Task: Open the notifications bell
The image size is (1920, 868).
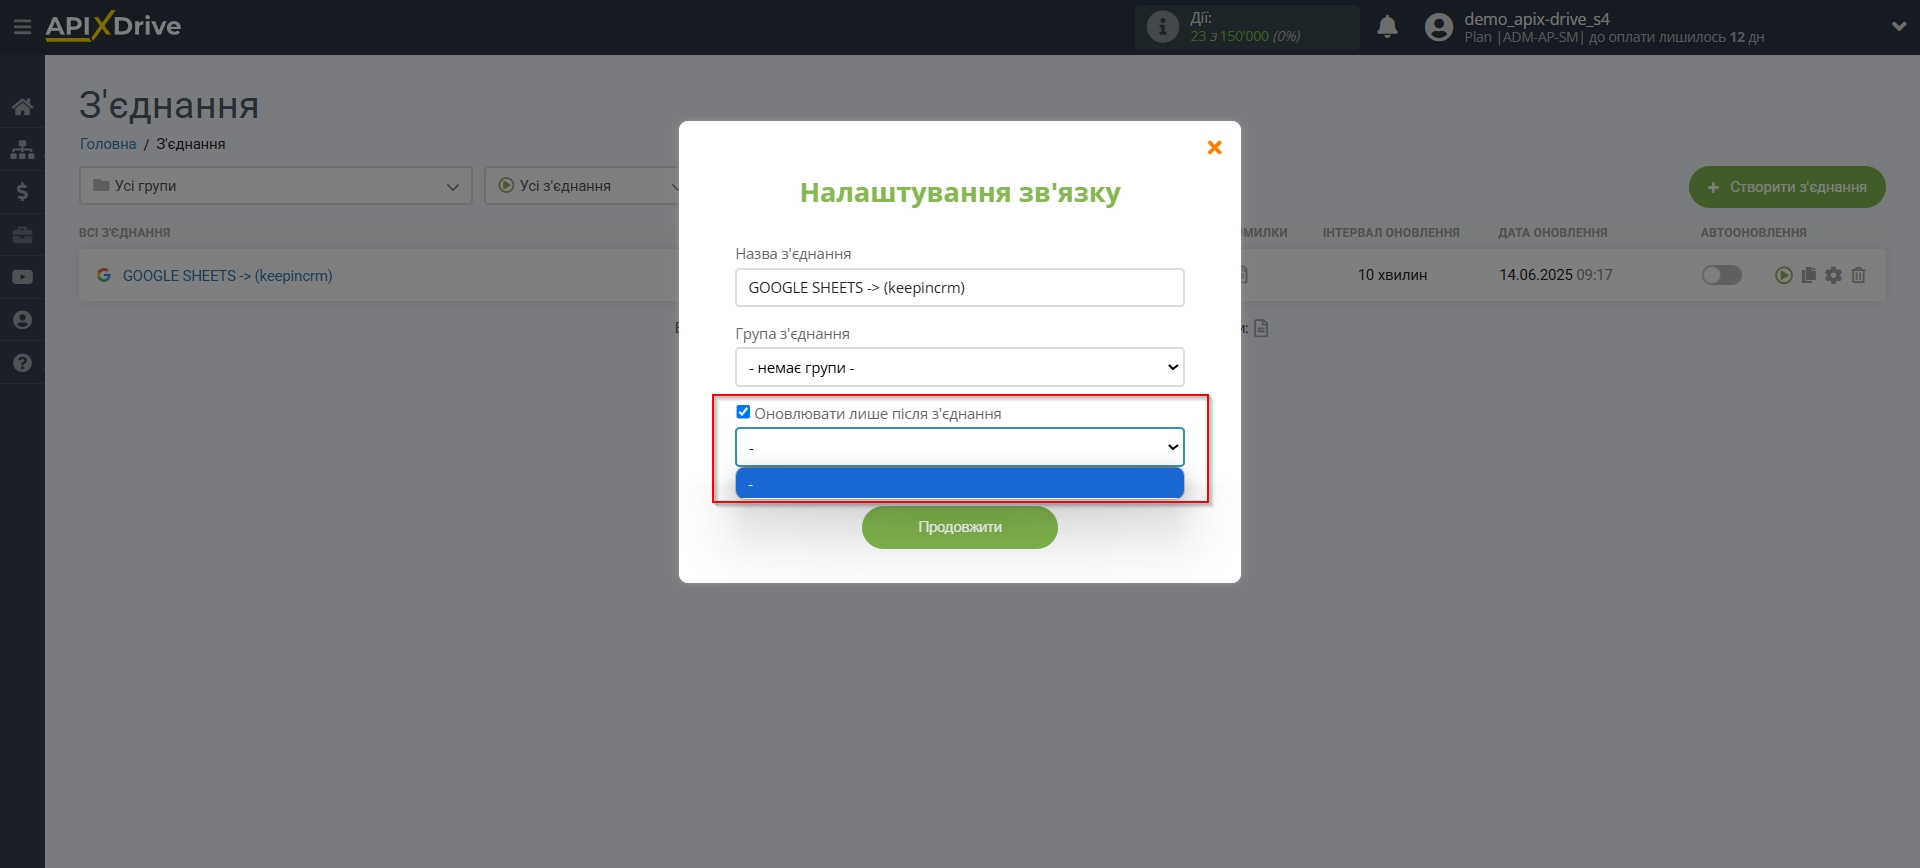Action: (1387, 27)
